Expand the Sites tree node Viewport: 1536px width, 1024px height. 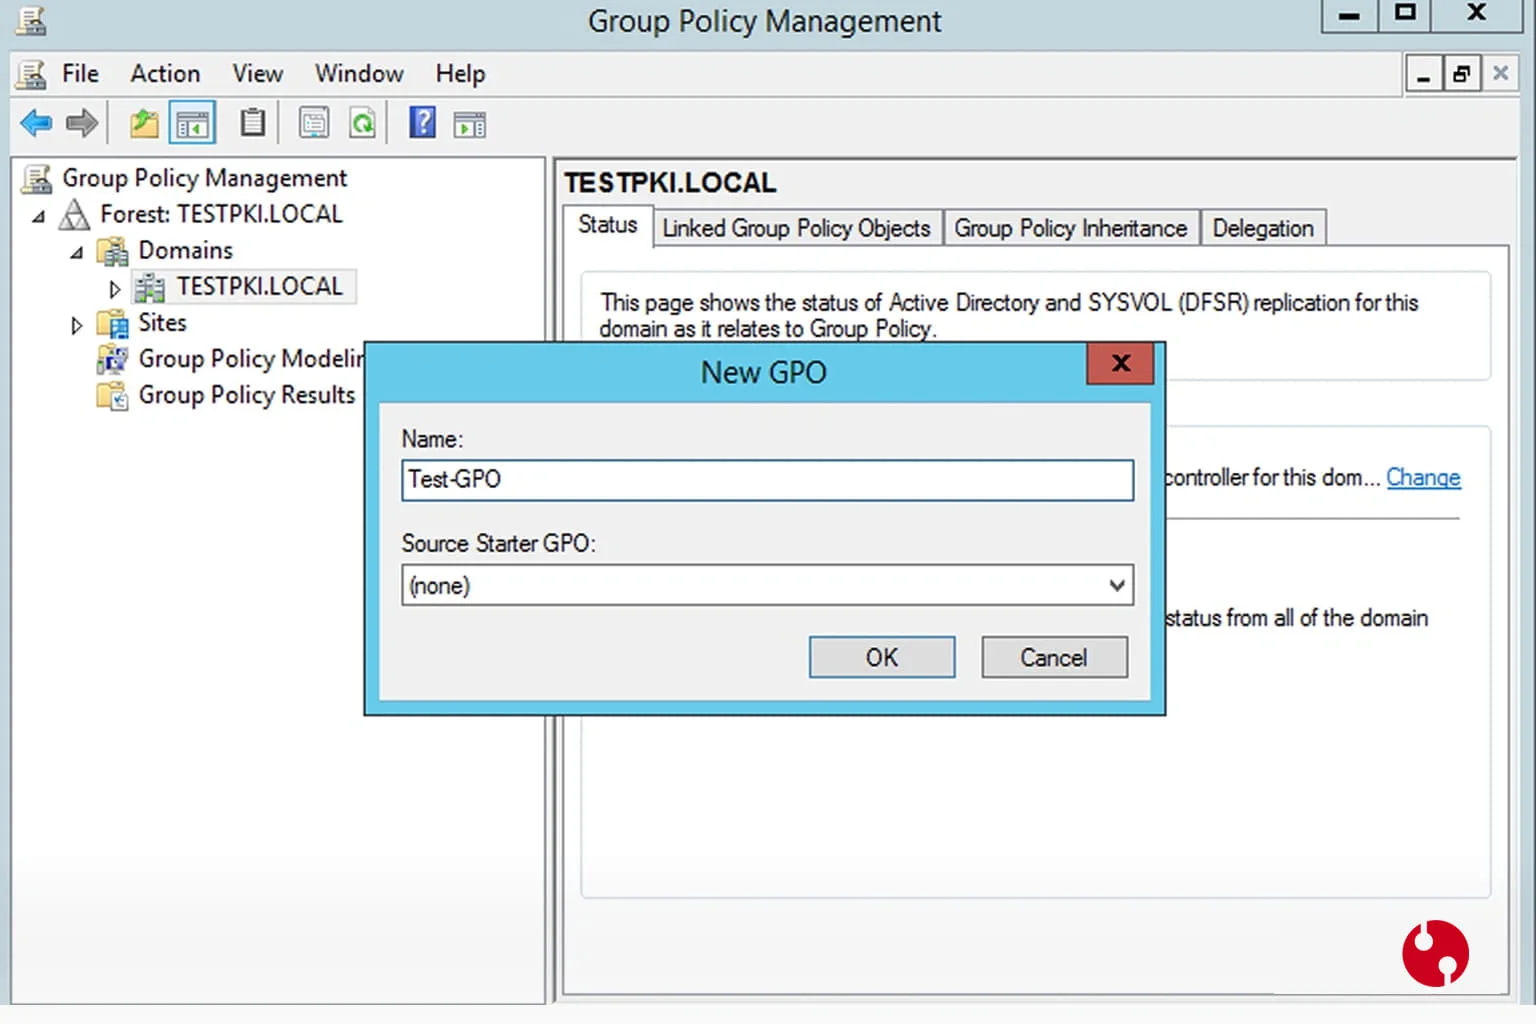pos(76,325)
